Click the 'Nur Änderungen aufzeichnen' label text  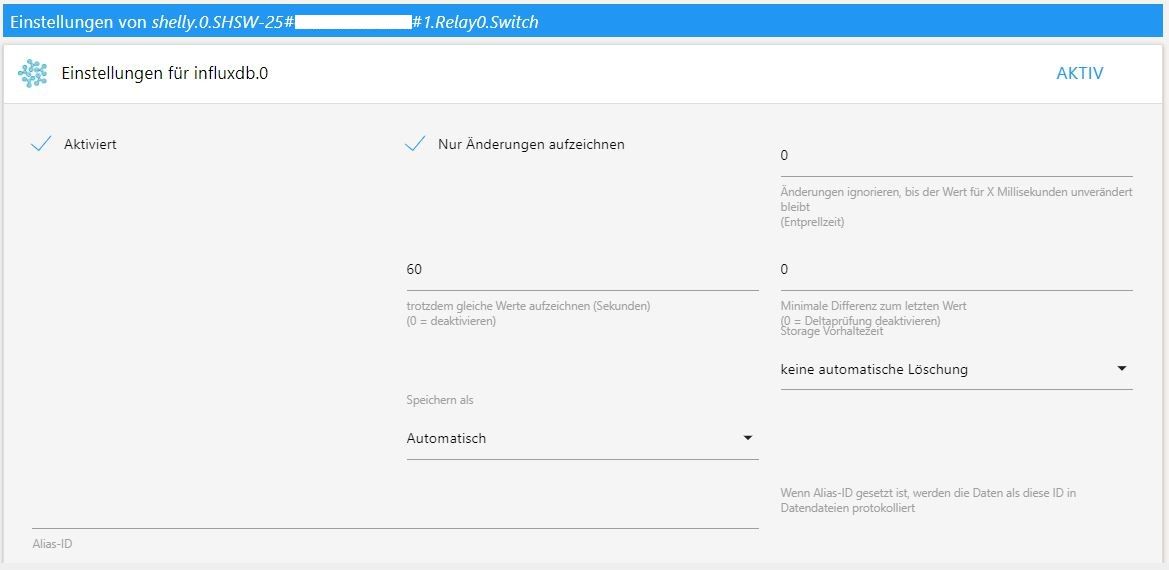531,144
